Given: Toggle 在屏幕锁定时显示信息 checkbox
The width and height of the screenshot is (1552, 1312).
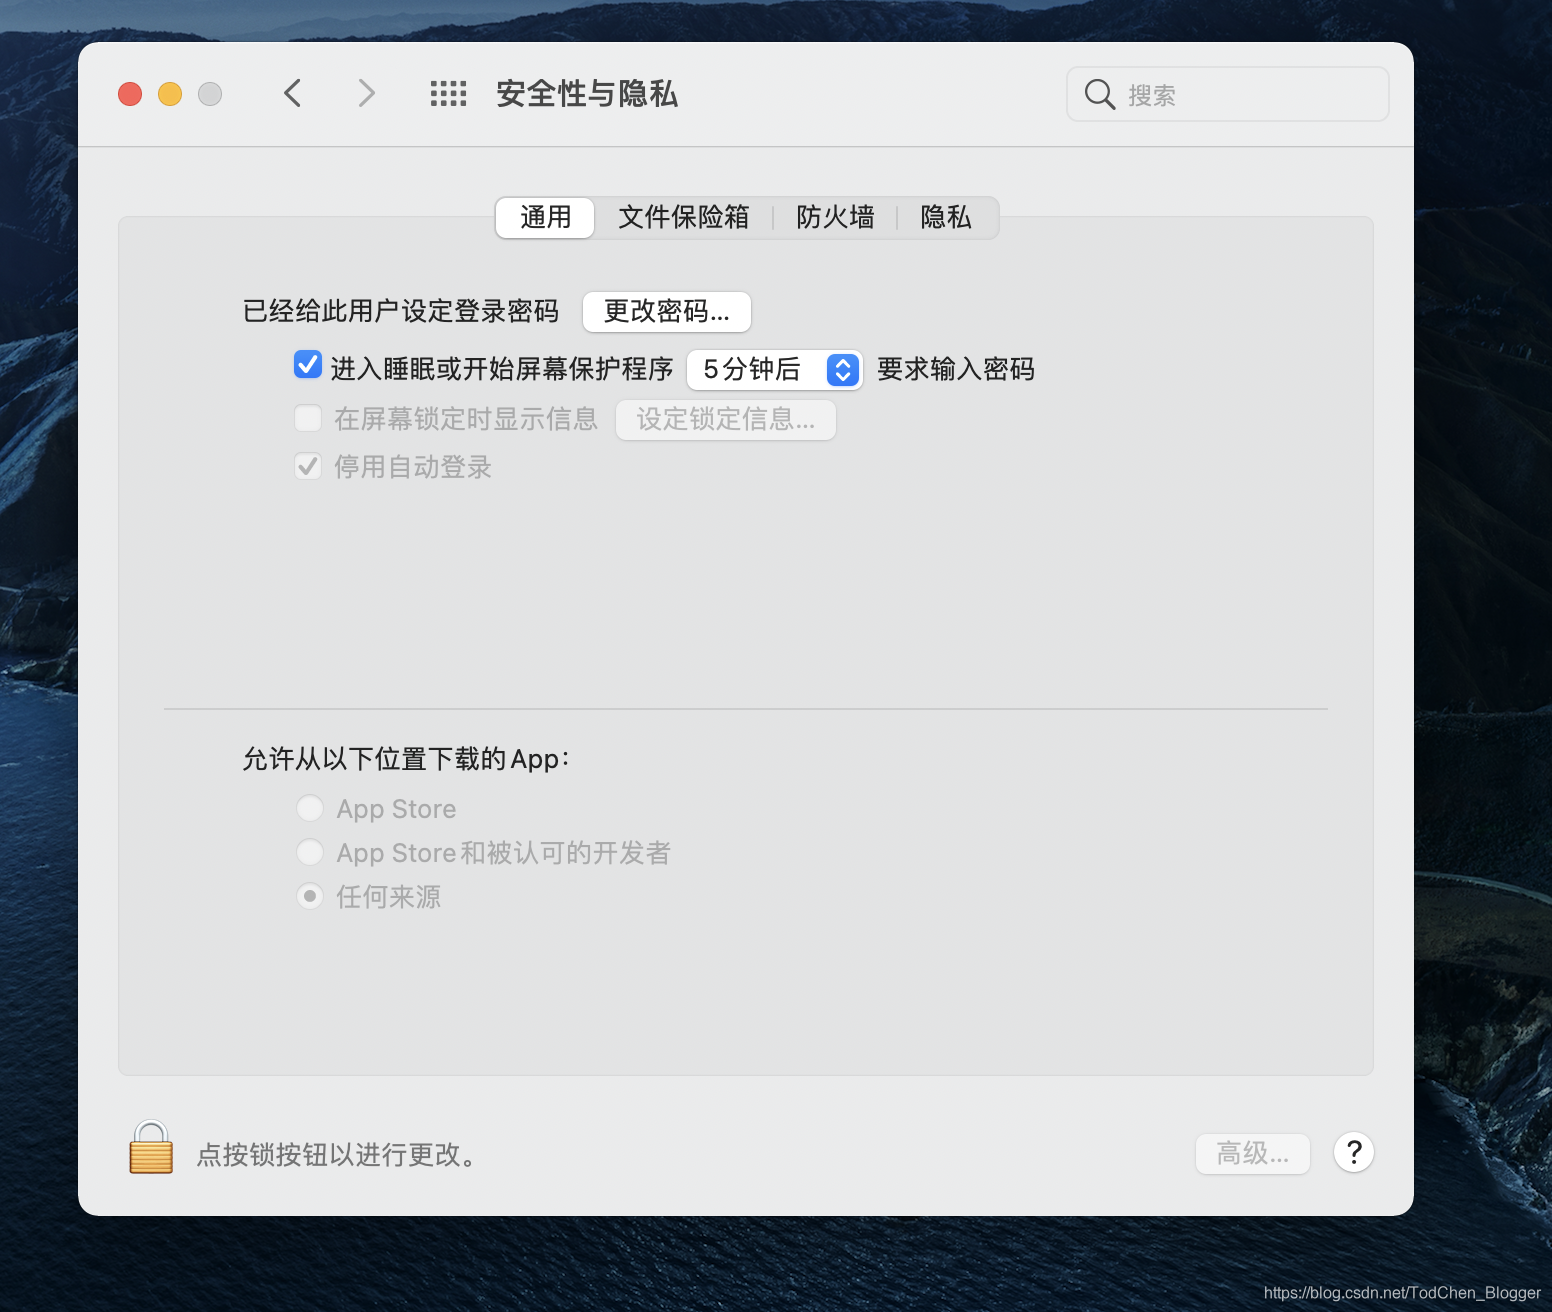Looking at the screenshot, I should 308,417.
